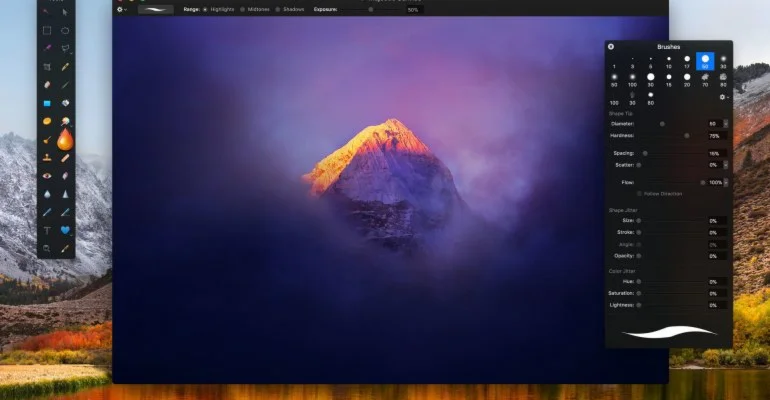Screen dimensions: 770x400
Task: Pick the size 20 brush preset
Action: coord(687,80)
